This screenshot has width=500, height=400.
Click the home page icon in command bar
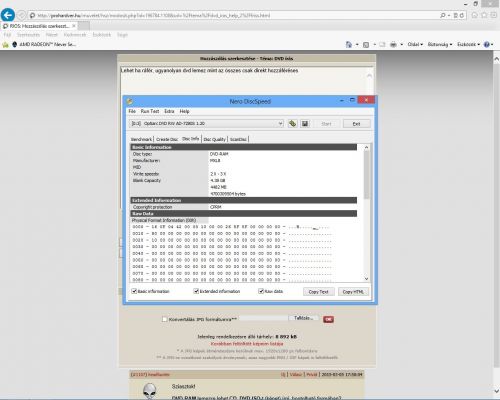[349, 44]
